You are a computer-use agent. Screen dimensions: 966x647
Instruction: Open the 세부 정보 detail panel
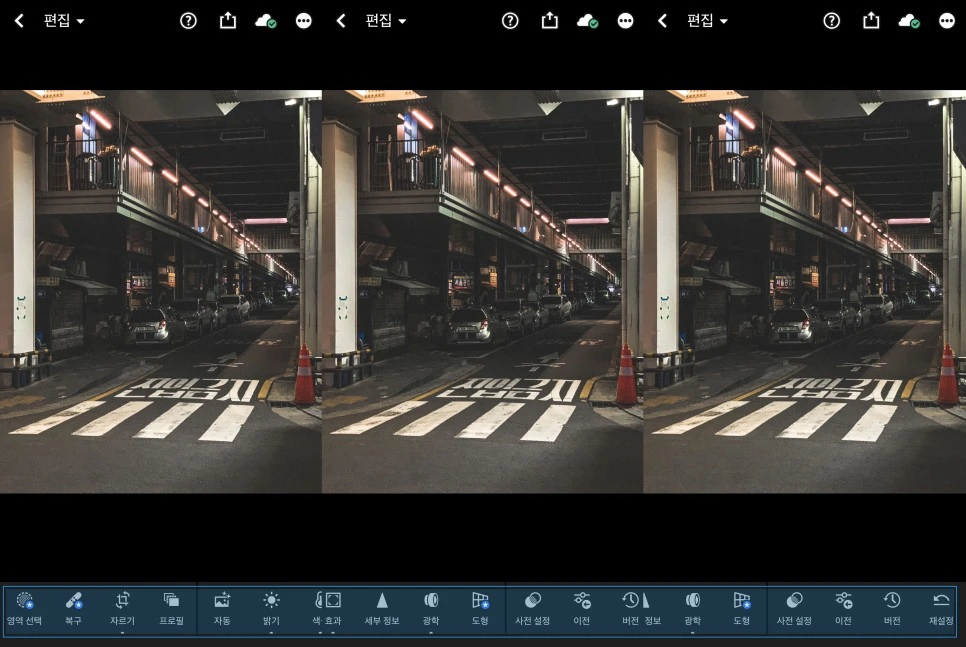(x=382, y=609)
